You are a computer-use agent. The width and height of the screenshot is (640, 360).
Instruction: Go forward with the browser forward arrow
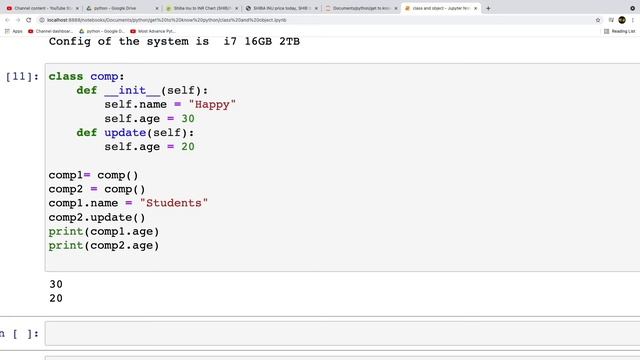point(18,20)
